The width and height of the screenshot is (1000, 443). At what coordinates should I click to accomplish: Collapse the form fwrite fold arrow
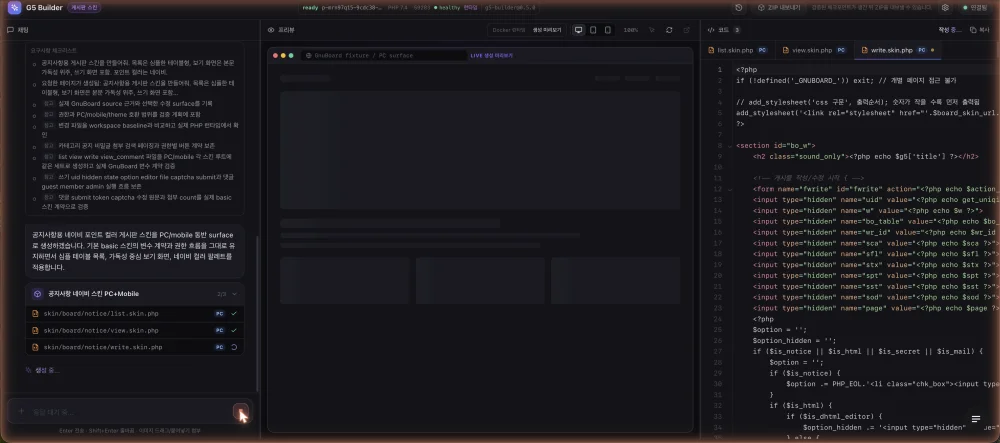730,189
